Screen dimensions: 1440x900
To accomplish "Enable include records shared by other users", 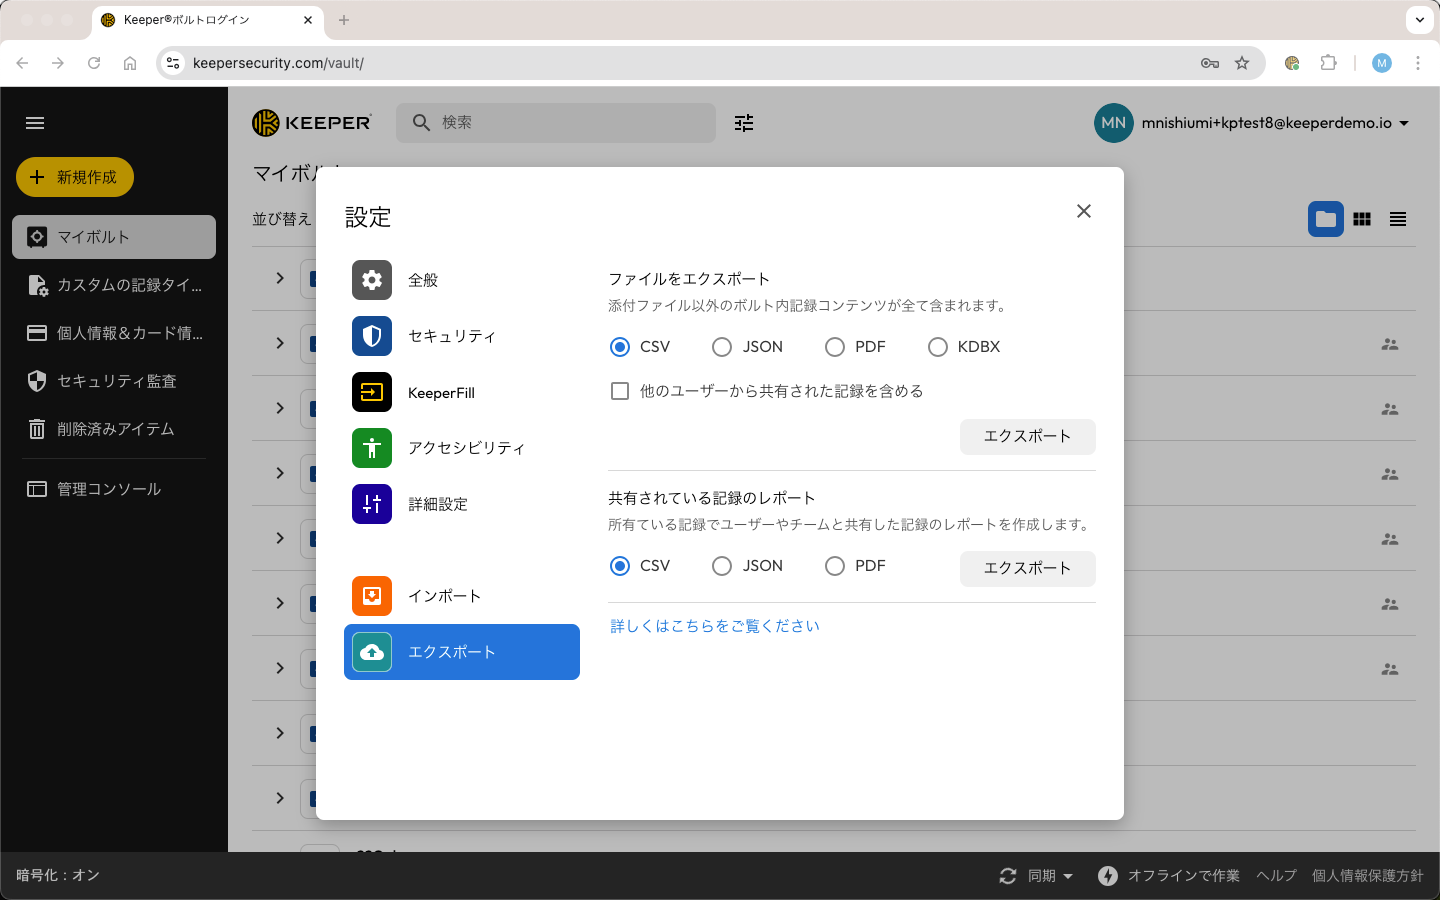I will [x=620, y=391].
